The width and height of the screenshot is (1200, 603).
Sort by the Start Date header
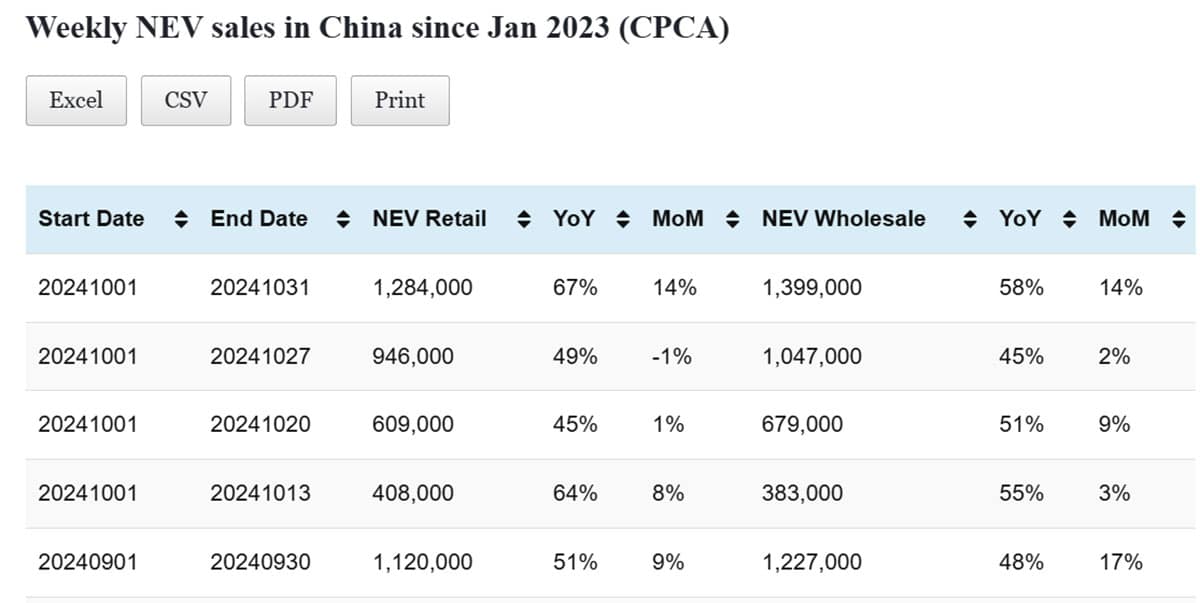[91, 219]
